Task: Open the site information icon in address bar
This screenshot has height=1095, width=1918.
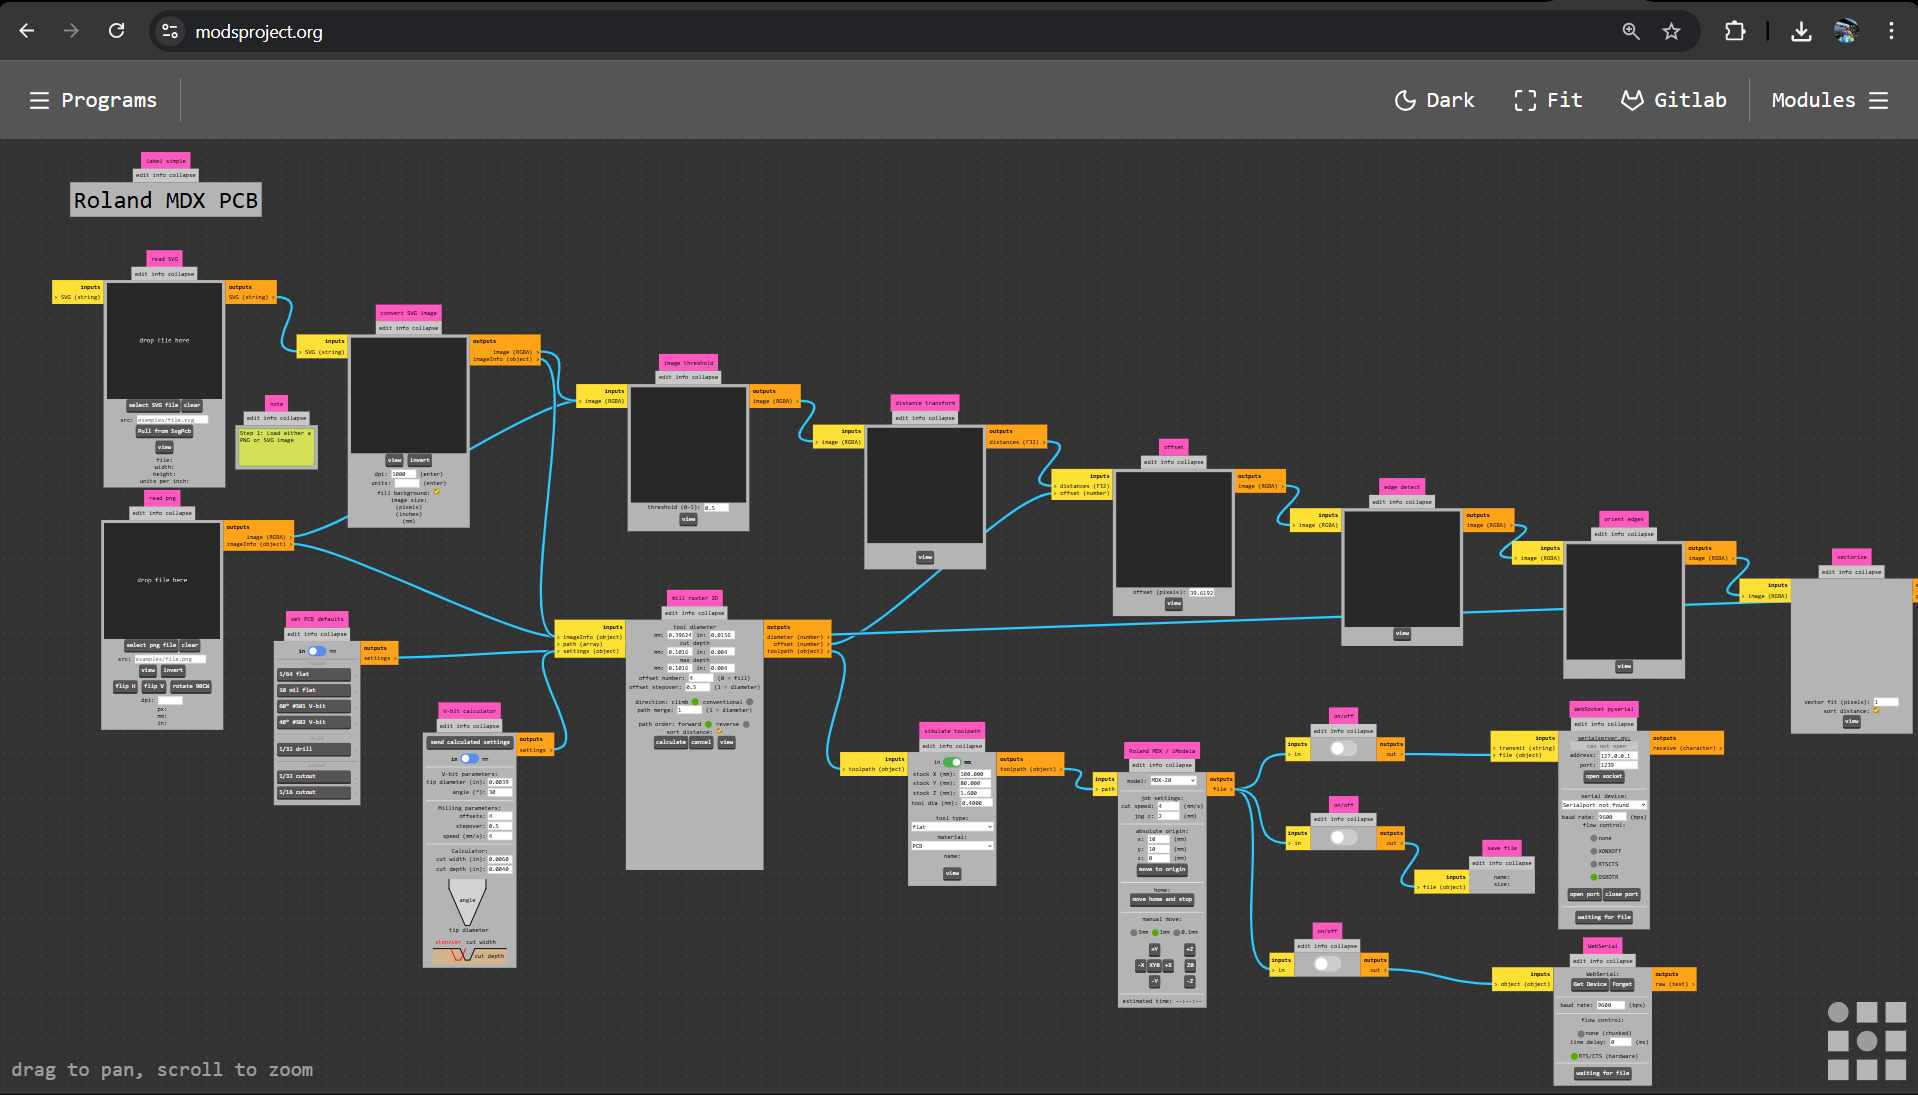Action: (x=171, y=31)
